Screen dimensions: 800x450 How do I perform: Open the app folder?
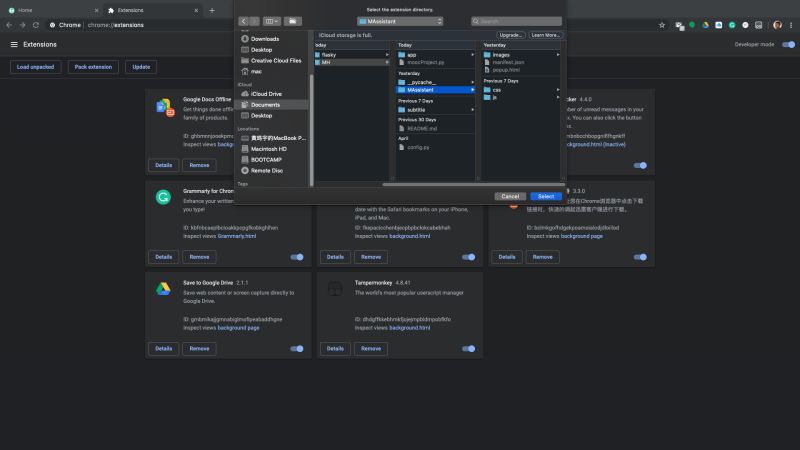[x=436, y=55]
